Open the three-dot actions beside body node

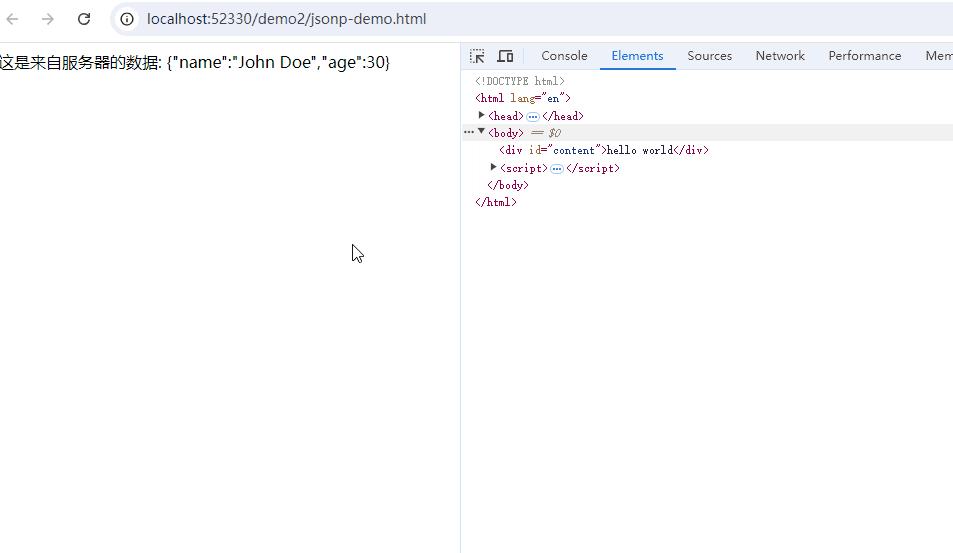click(468, 132)
